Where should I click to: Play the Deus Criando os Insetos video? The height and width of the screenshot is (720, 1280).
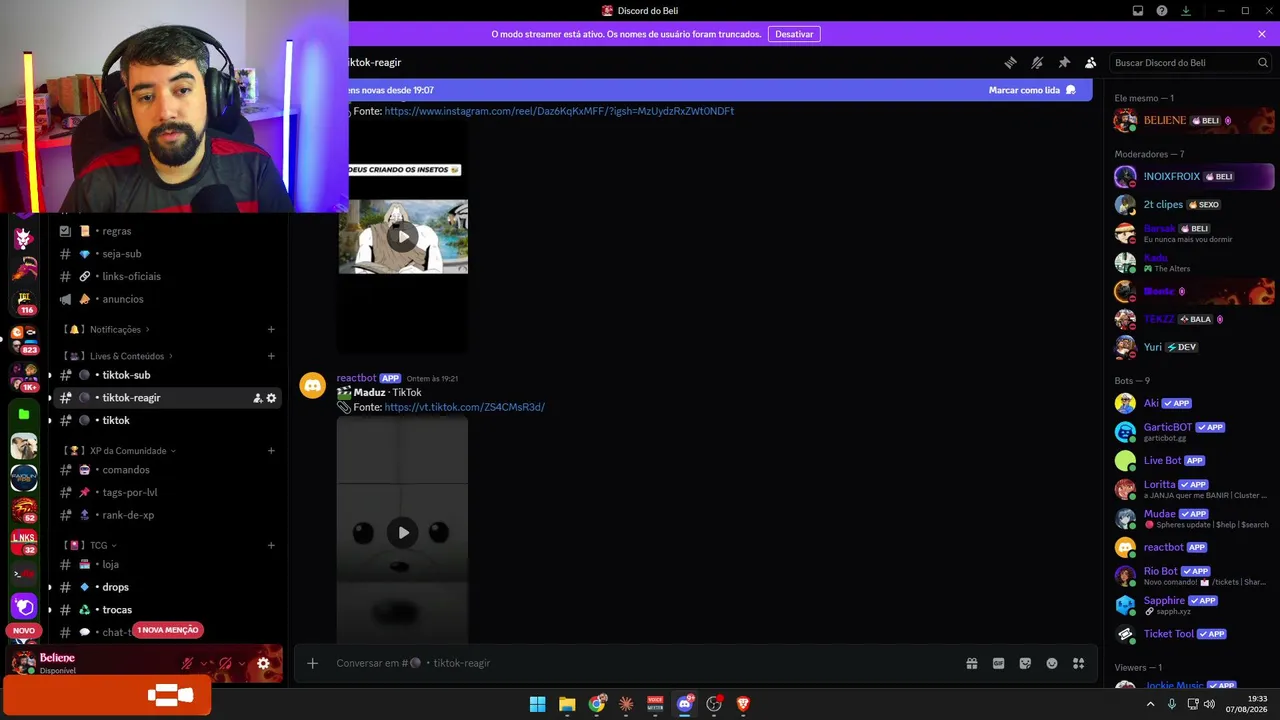coord(403,237)
